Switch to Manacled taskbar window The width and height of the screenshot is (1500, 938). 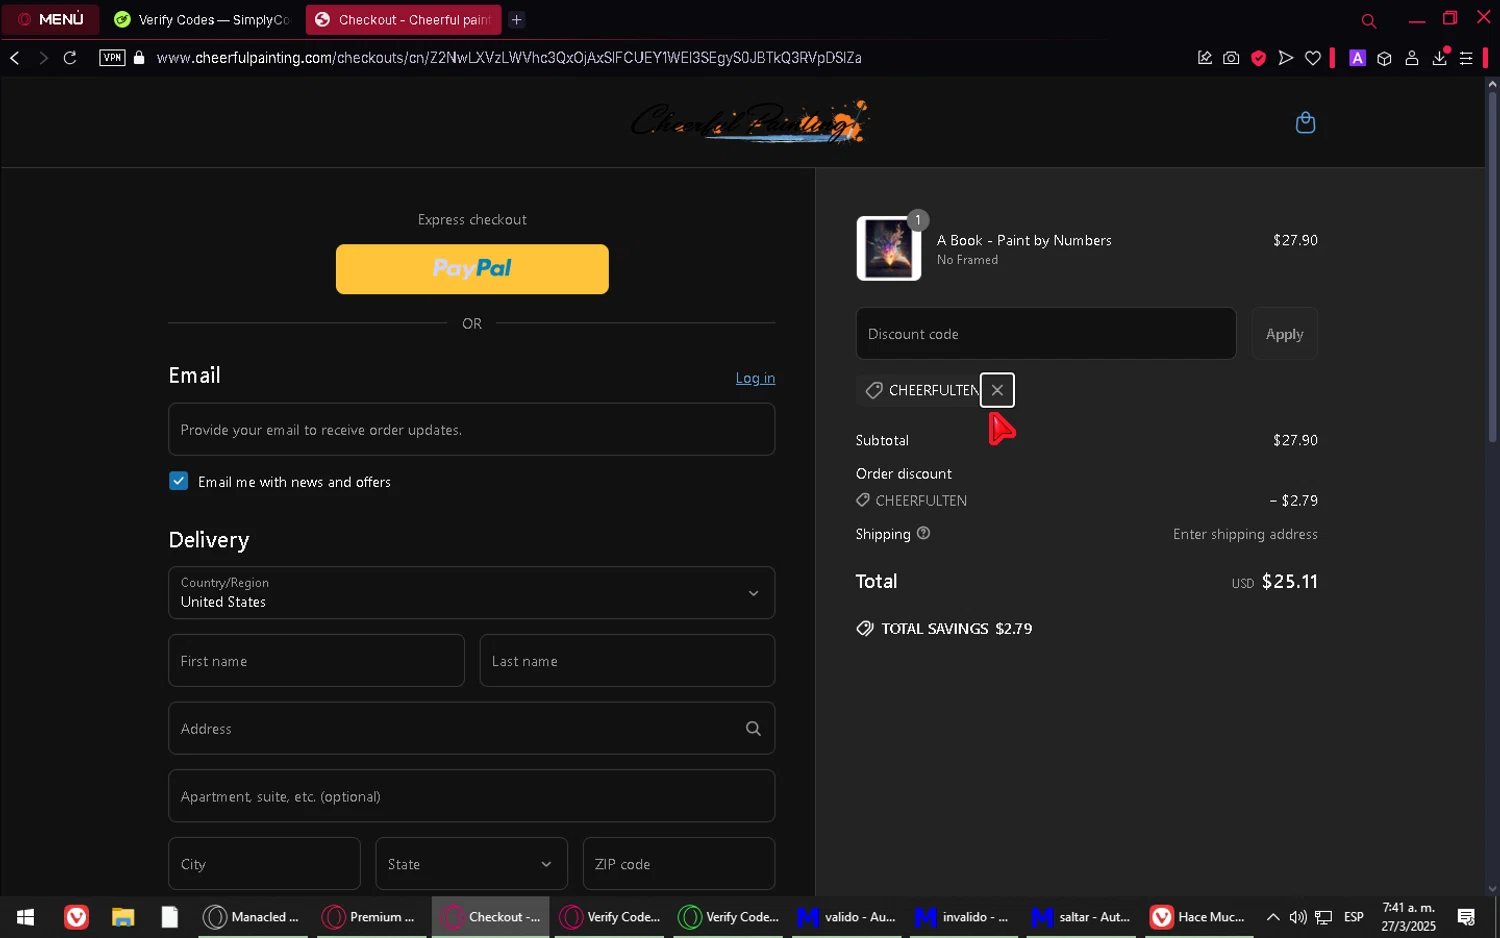point(253,917)
